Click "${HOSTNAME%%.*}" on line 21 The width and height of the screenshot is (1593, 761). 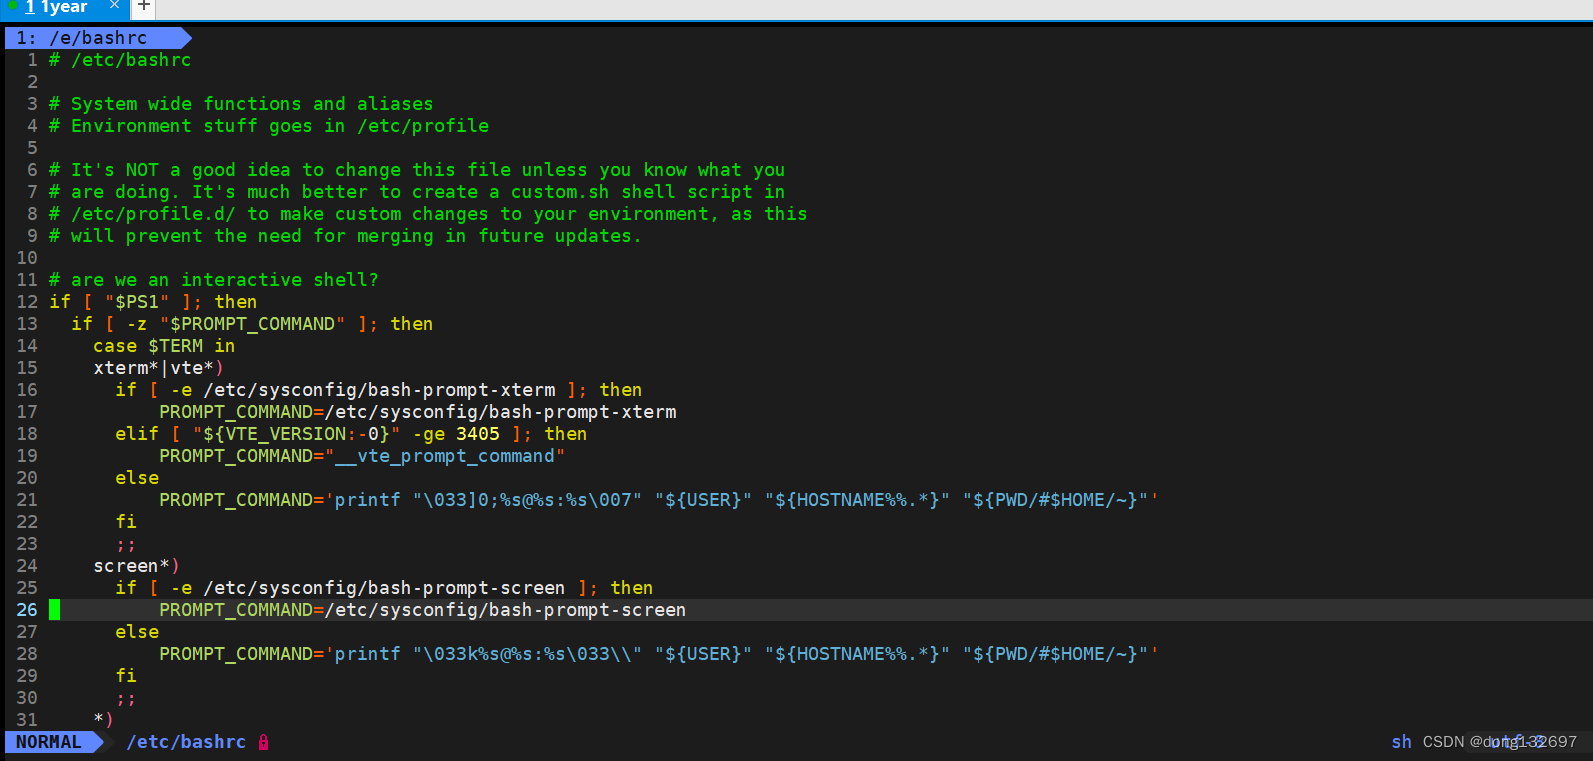click(x=857, y=500)
